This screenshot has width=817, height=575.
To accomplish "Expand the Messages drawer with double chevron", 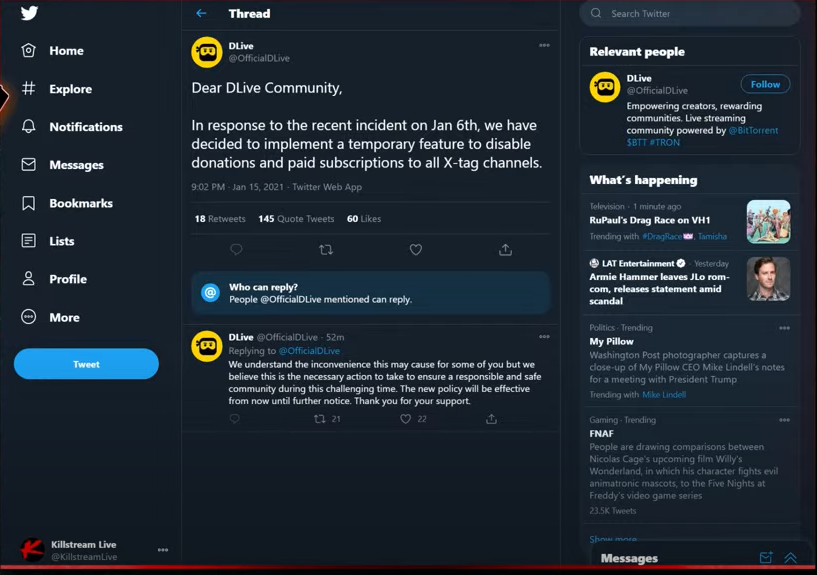I will click(x=790, y=558).
